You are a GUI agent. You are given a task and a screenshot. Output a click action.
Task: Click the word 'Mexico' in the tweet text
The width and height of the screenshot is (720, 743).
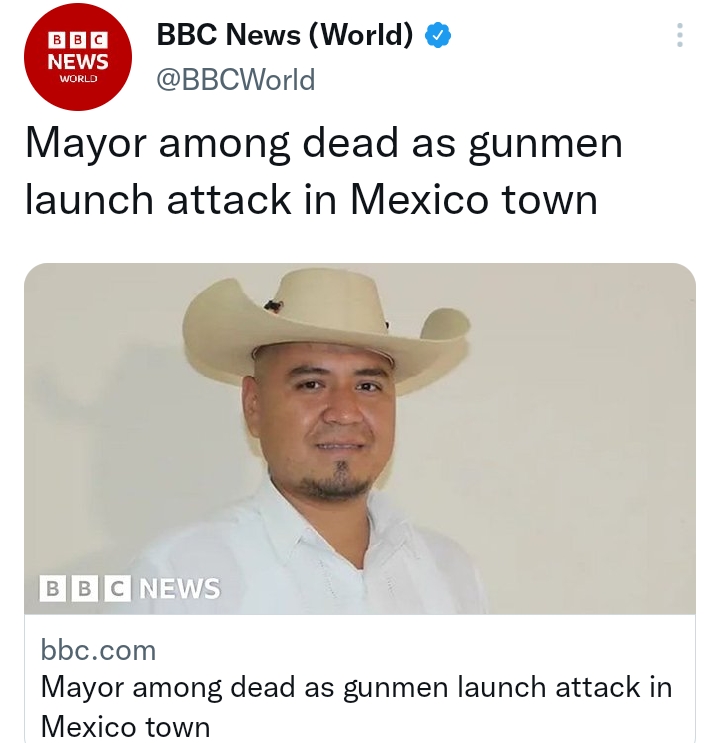(x=419, y=199)
